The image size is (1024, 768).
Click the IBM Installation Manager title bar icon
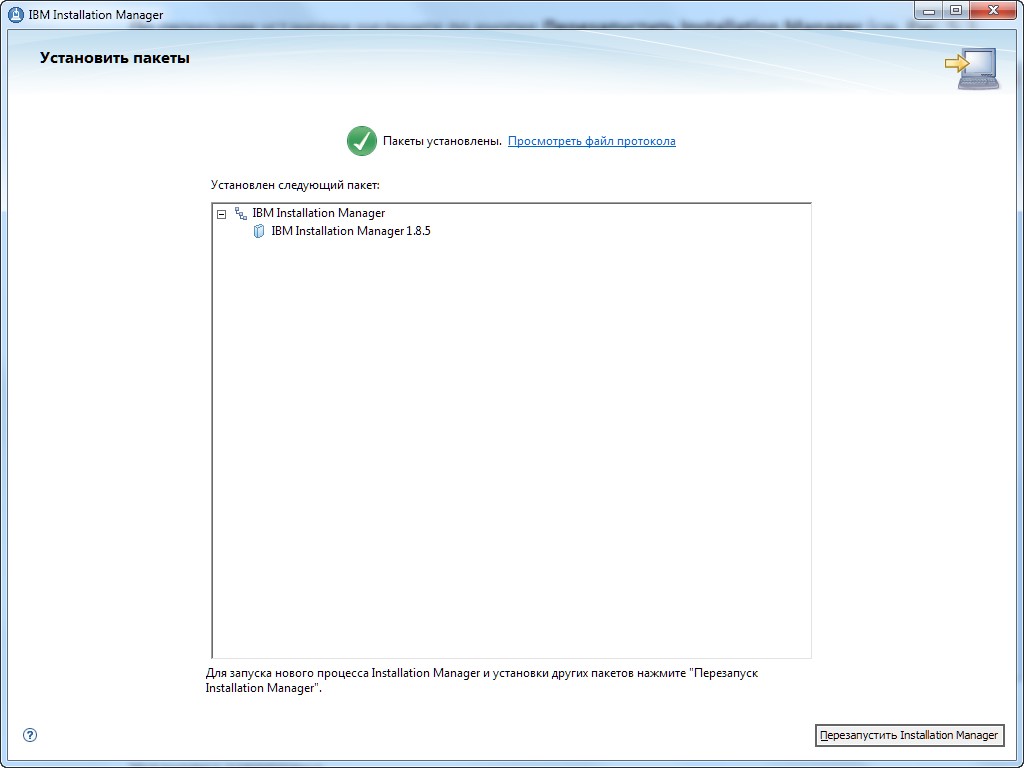(16, 14)
